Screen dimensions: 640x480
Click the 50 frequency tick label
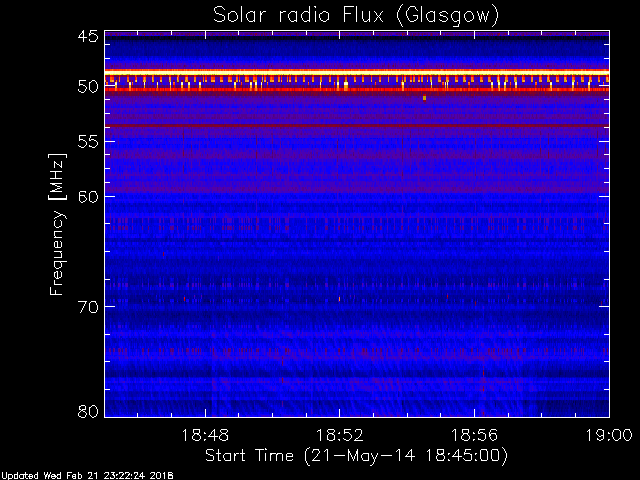(x=88, y=87)
